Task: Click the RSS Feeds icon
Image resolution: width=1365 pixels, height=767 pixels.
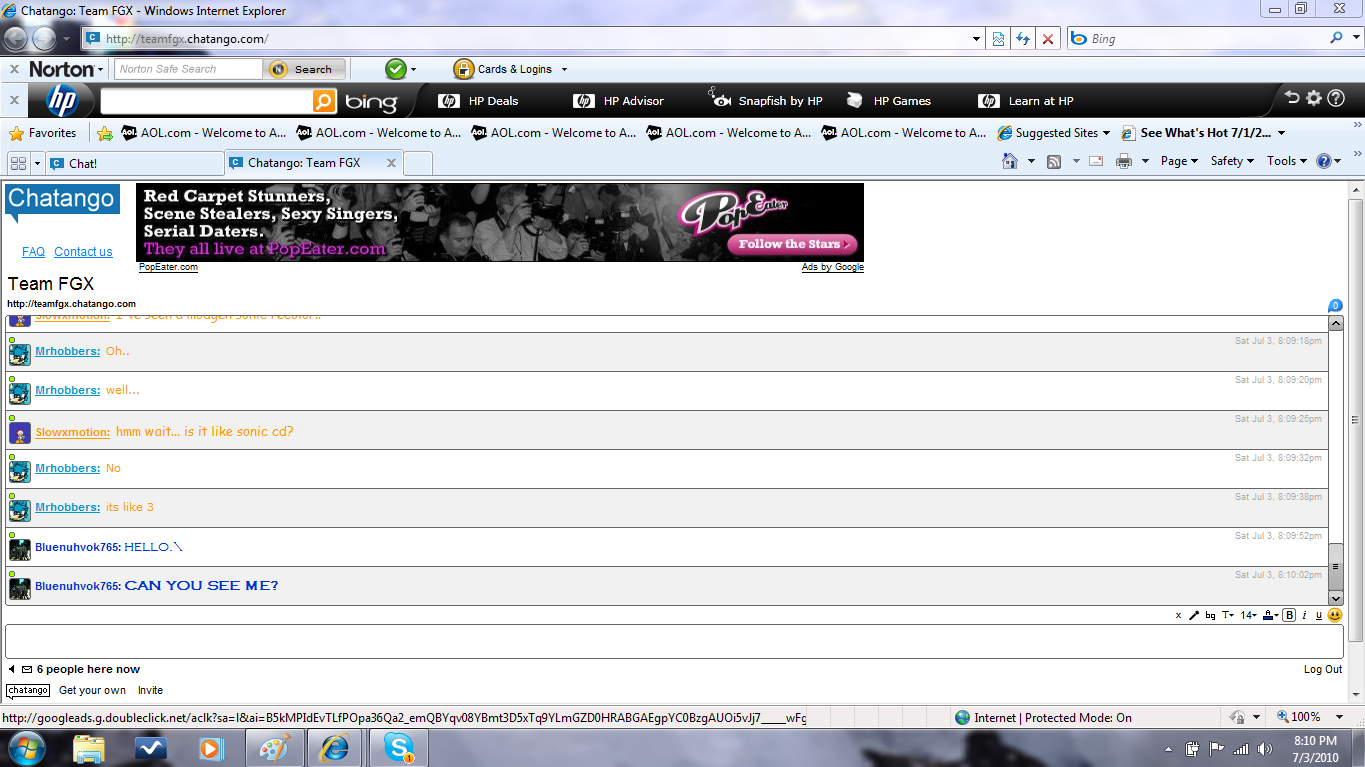Action: tap(1054, 161)
